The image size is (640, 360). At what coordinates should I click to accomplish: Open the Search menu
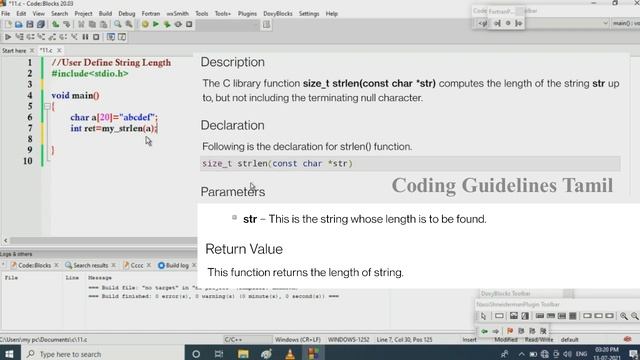tap(60, 13)
